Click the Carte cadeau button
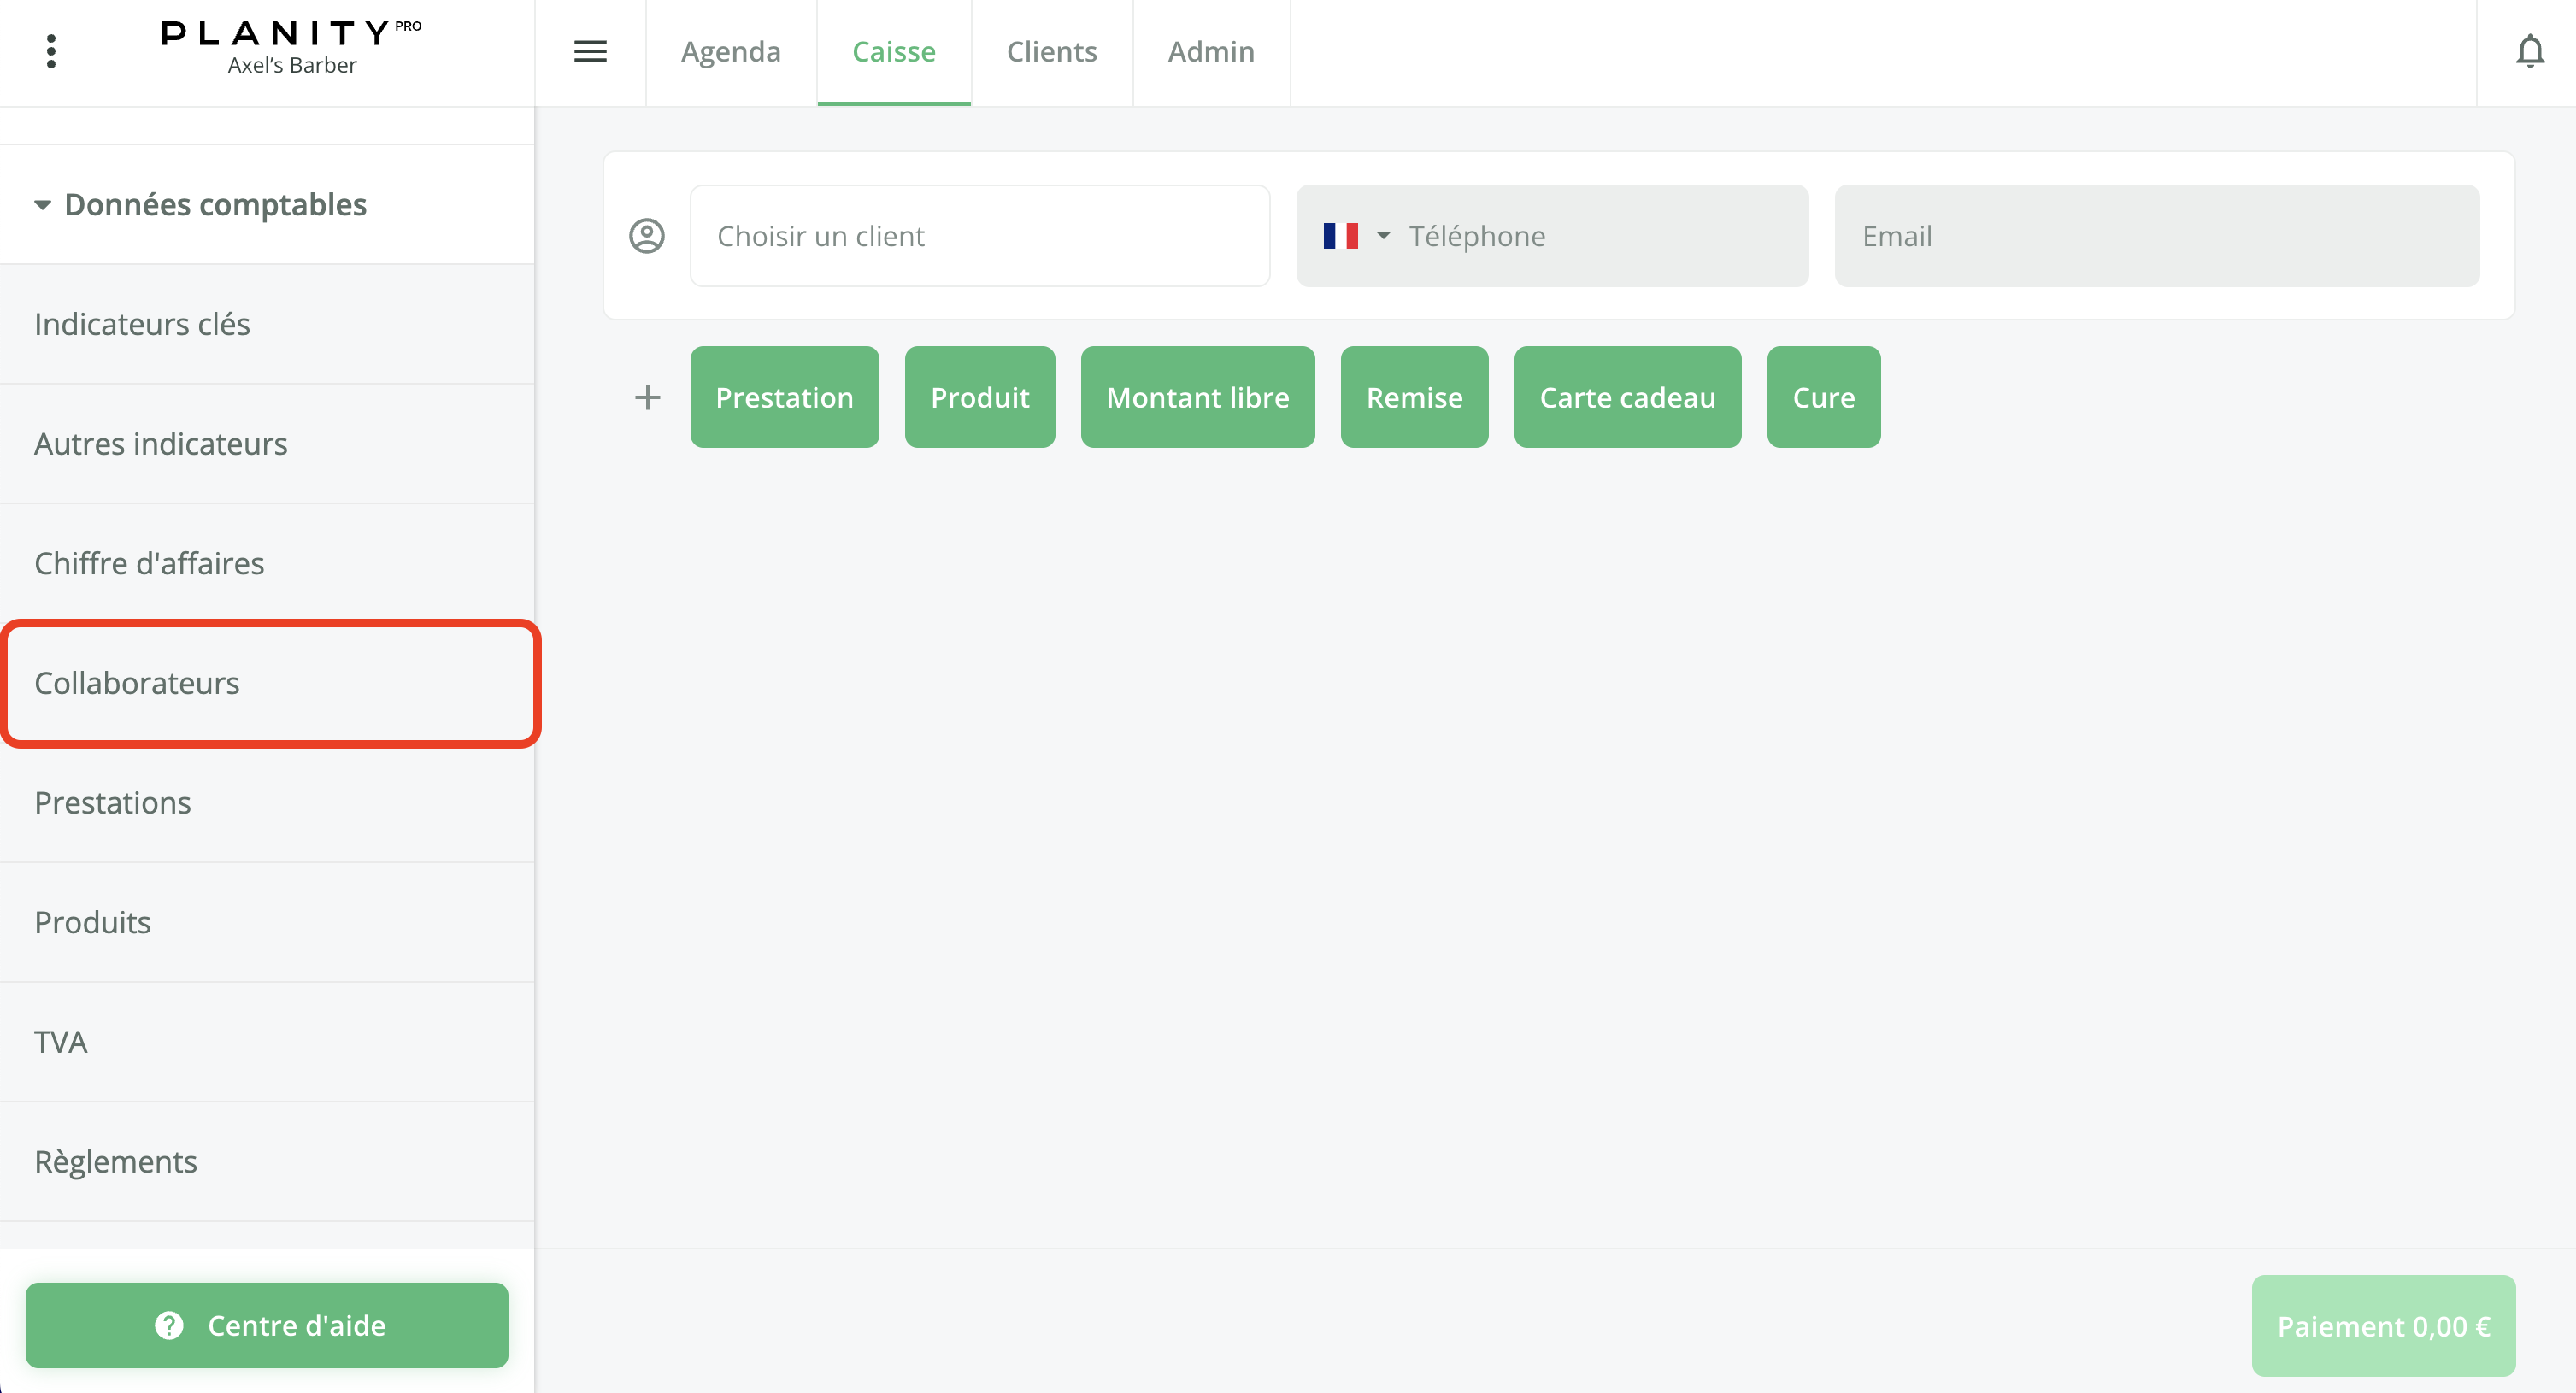The height and width of the screenshot is (1393, 2576). [x=1627, y=397]
